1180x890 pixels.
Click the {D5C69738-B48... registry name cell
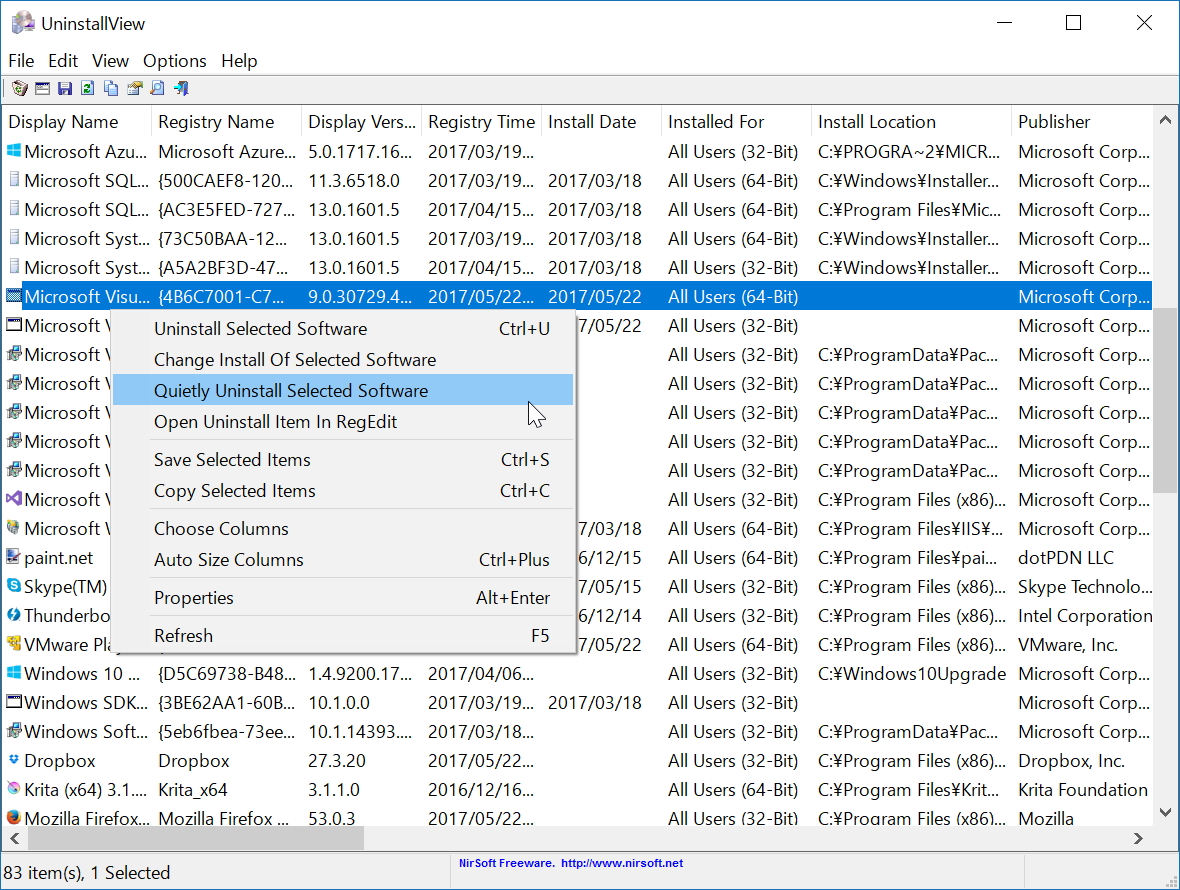[227, 673]
